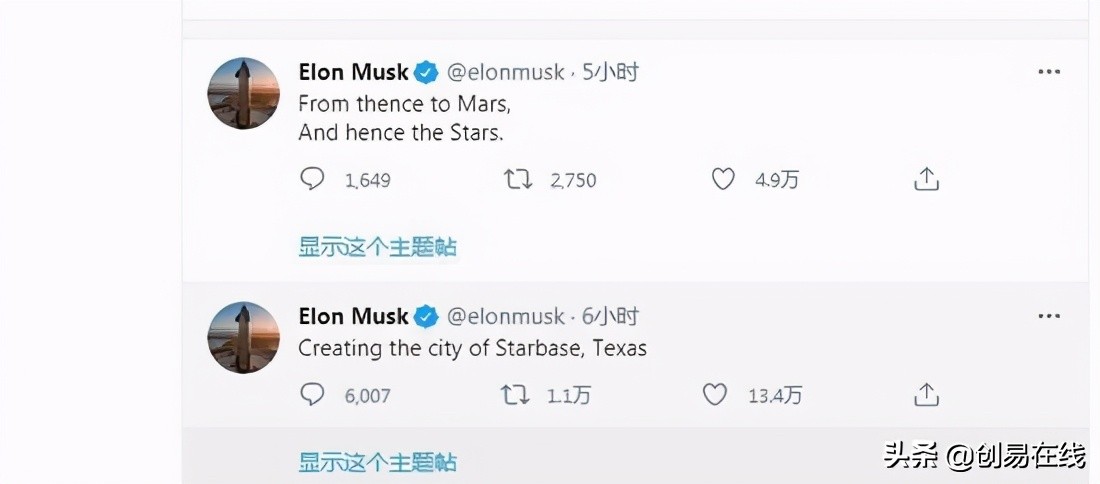Show this thread under the Mars tweet
Screen dimensions: 1100x484
tap(377, 246)
